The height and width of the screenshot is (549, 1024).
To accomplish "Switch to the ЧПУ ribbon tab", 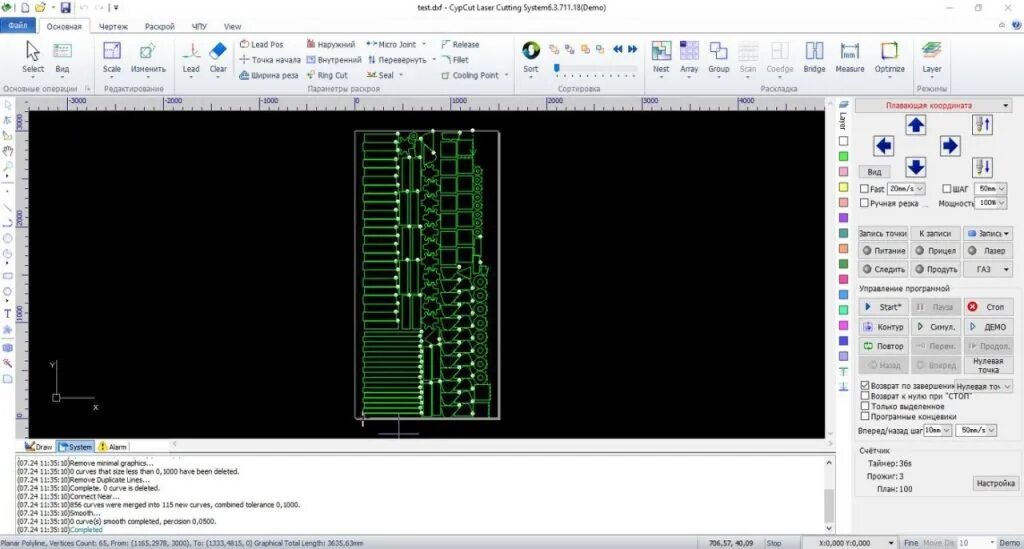I will [x=199, y=27].
